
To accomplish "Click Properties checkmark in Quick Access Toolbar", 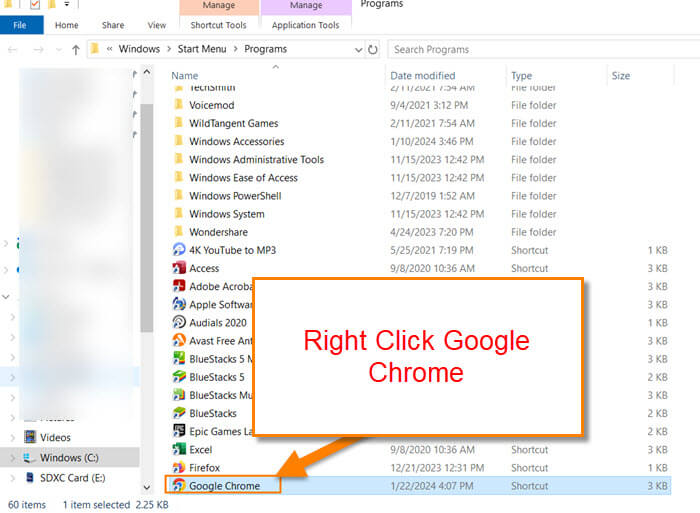I will coord(34,4).
